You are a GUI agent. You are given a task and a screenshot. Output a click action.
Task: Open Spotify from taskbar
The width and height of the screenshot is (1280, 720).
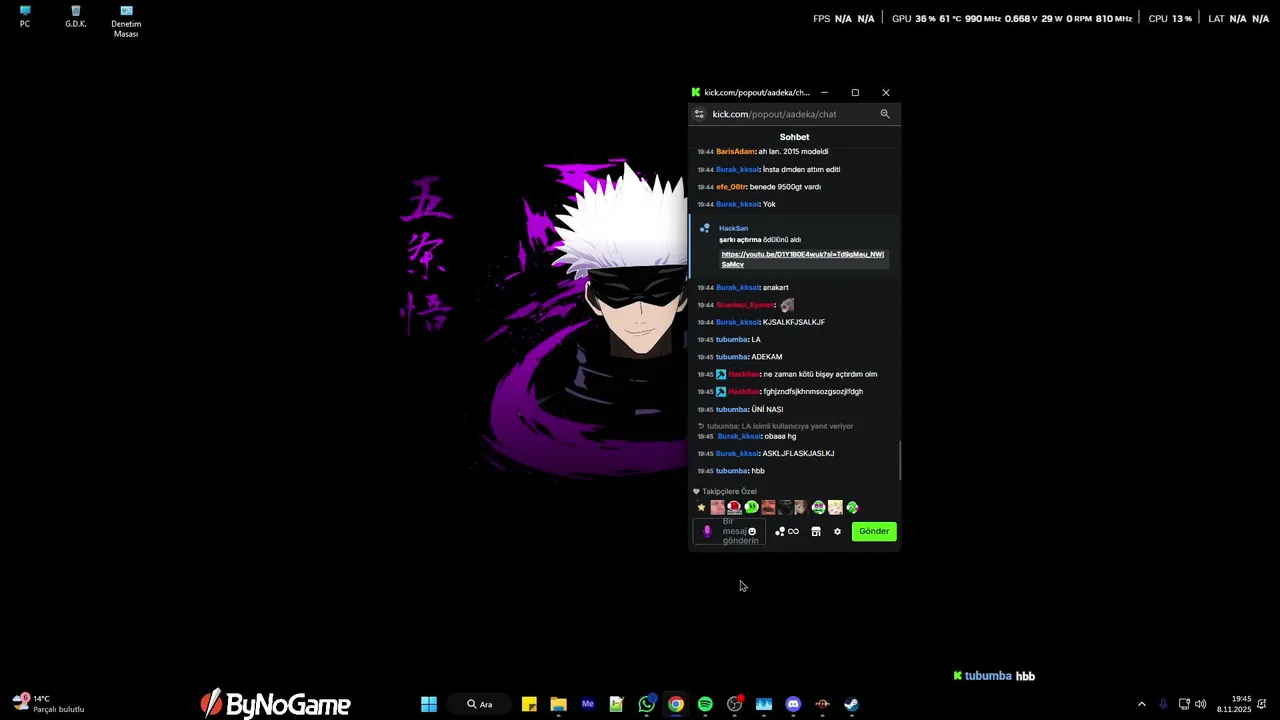click(x=705, y=704)
